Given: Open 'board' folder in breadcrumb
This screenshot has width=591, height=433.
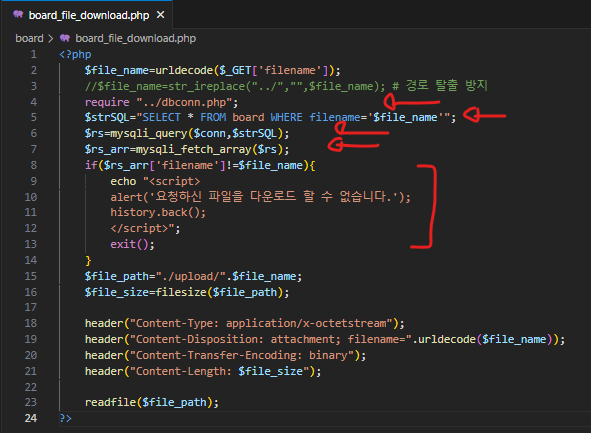Looking at the screenshot, I should 29,38.
